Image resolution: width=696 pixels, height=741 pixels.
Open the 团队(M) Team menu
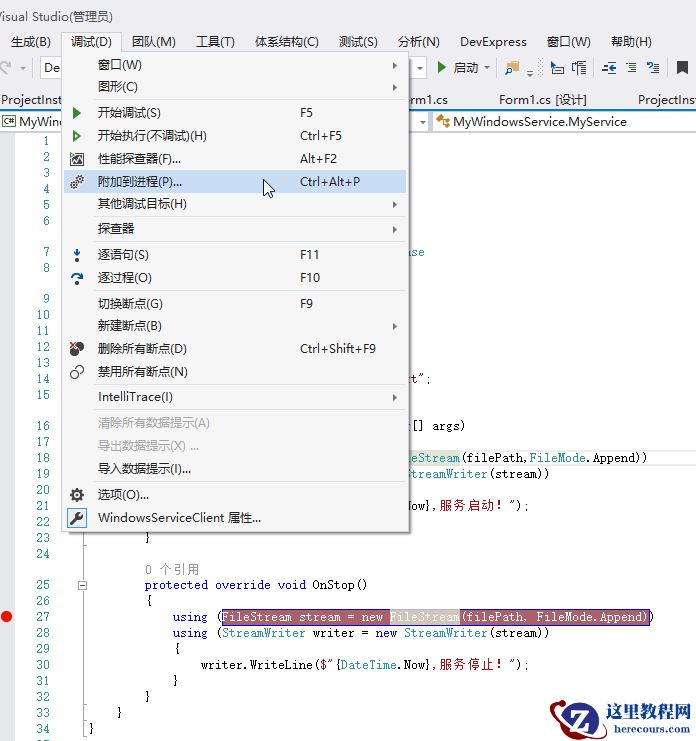tap(154, 42)
